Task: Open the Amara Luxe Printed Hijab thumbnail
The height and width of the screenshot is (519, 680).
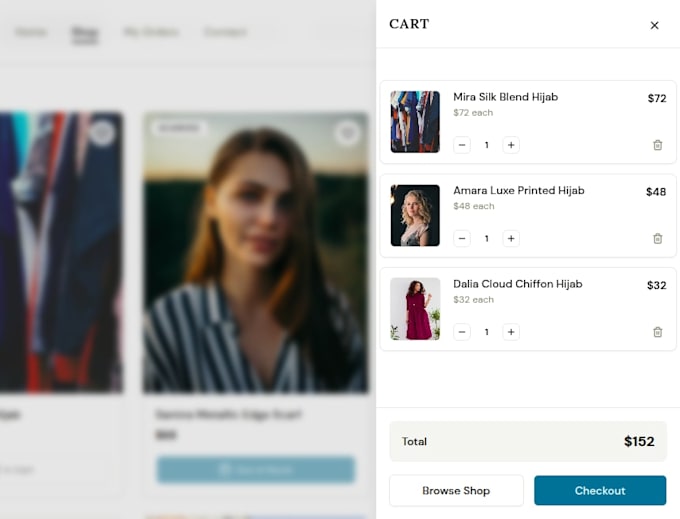Action: point(415,215)
